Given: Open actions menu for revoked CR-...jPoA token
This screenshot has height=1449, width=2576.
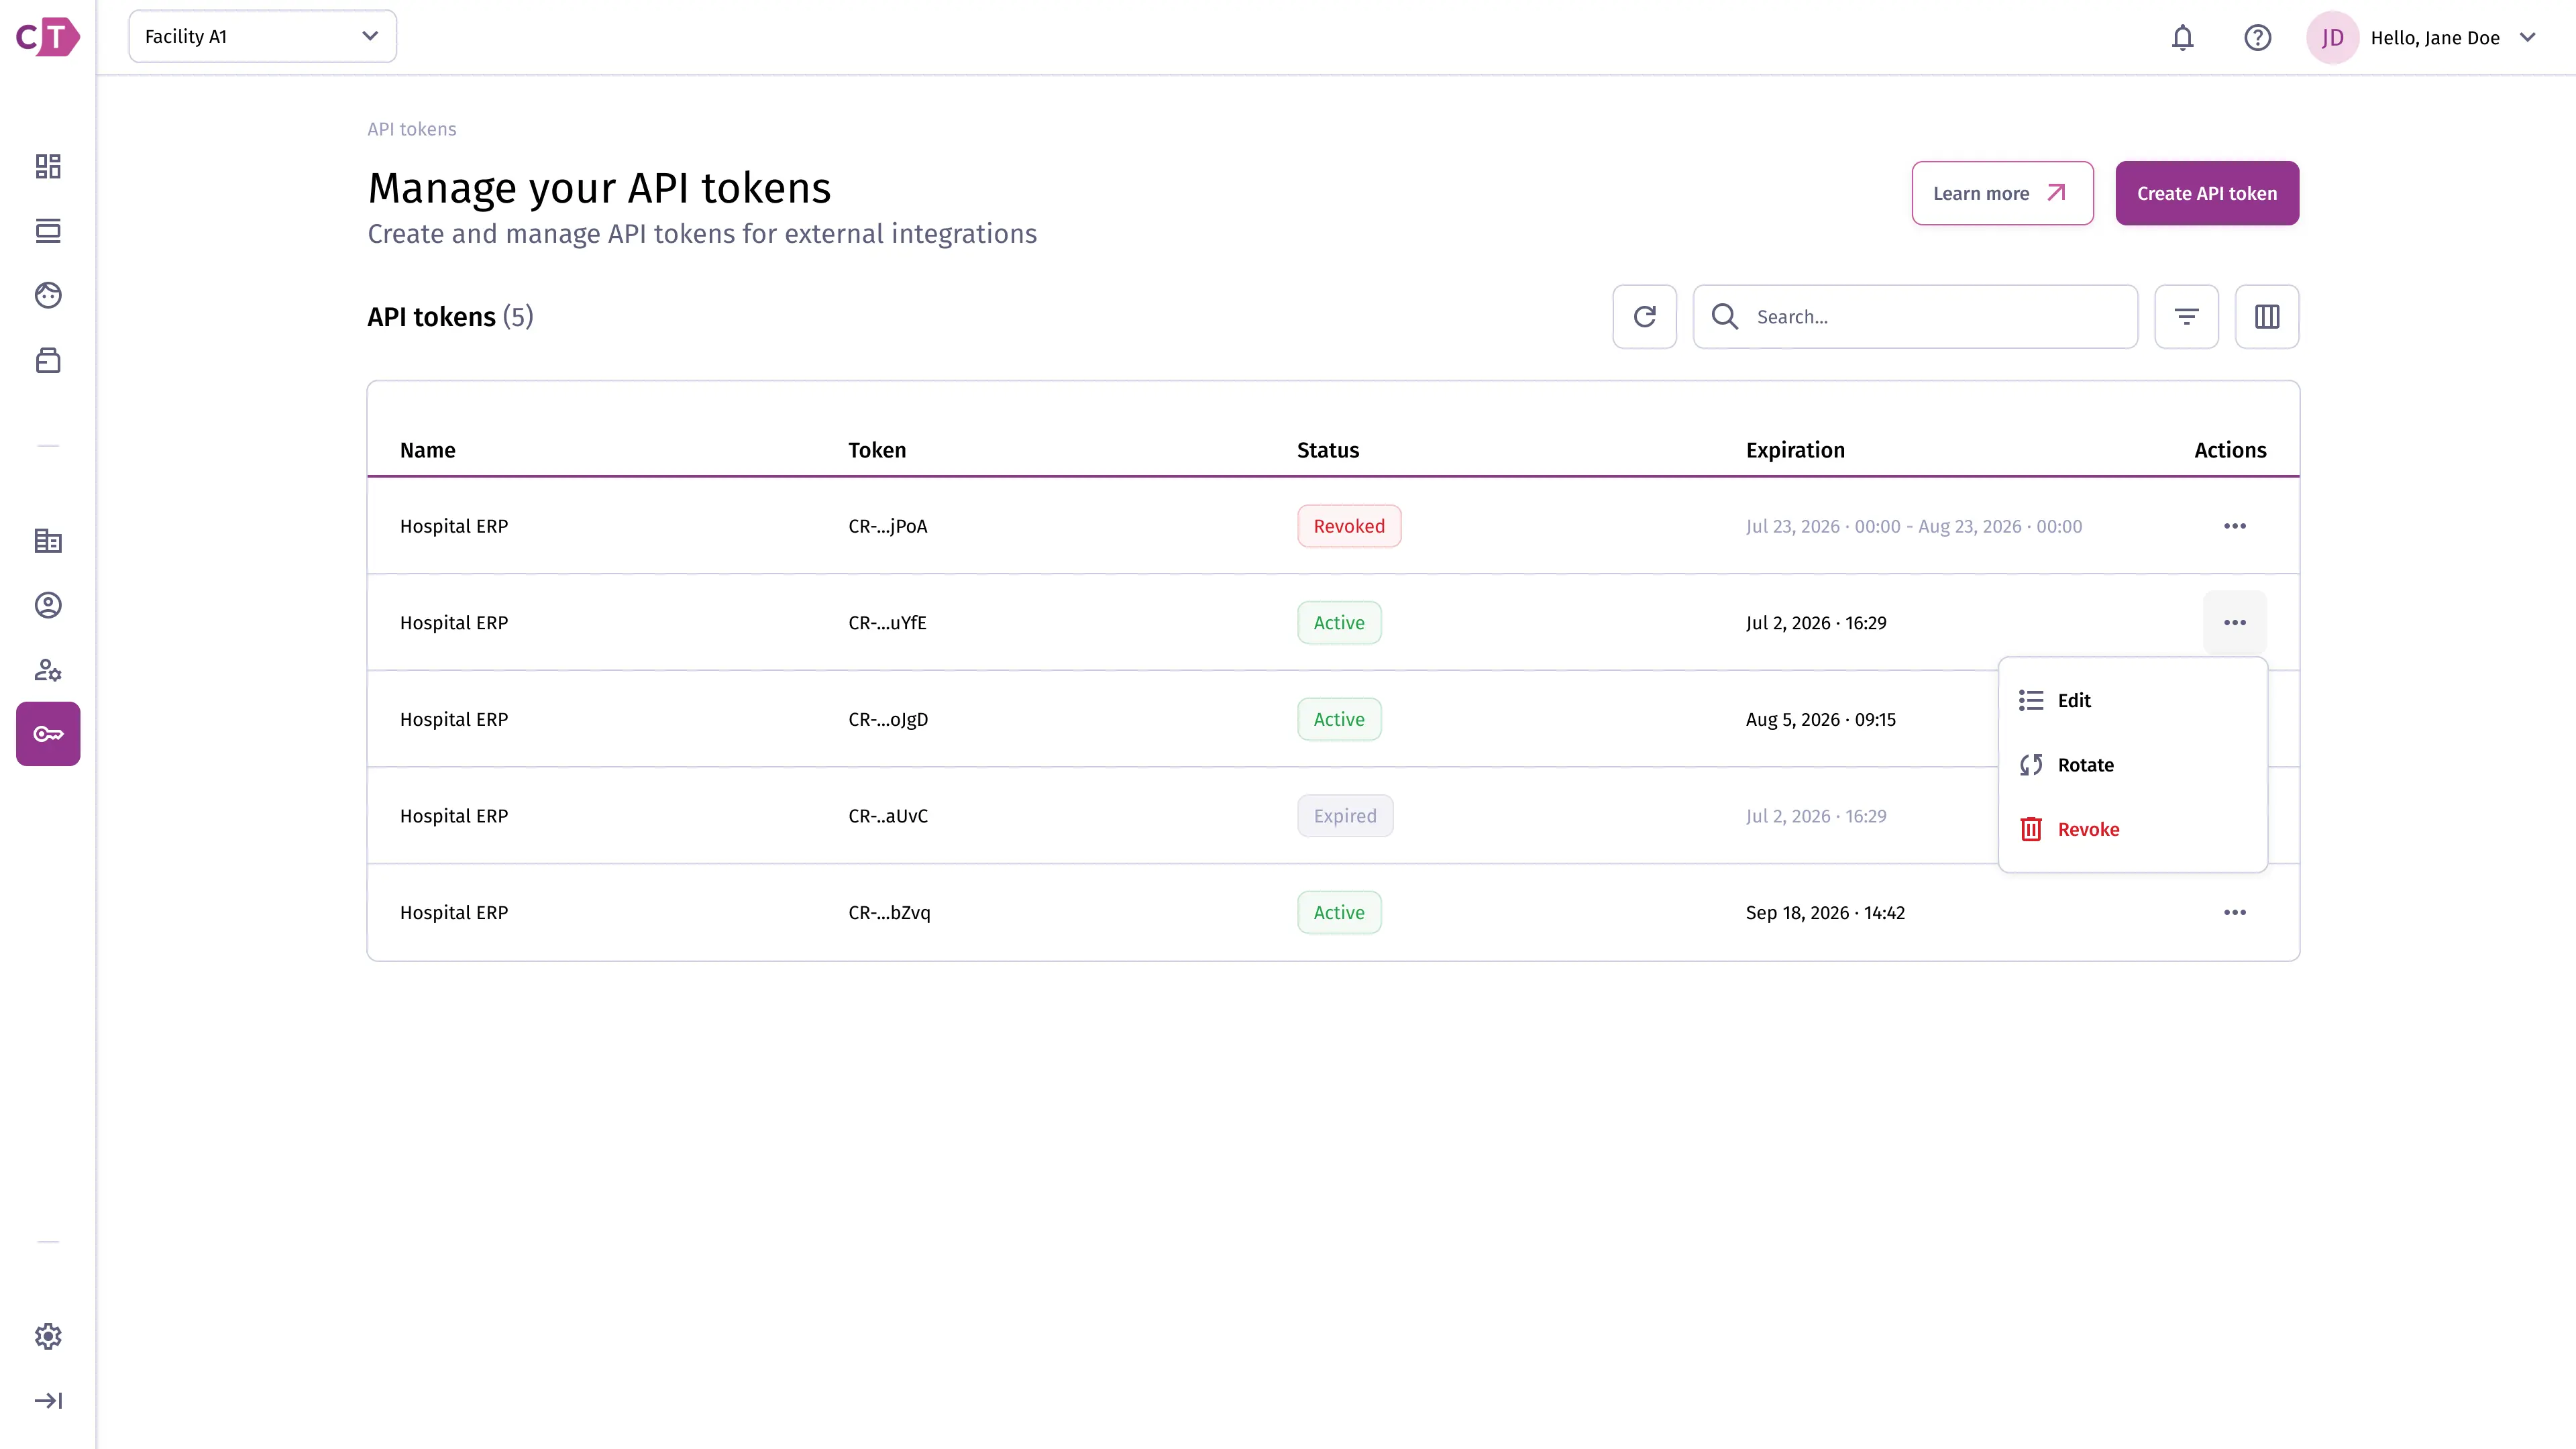Looking at the screenshot, I should tap(2235, 526).
